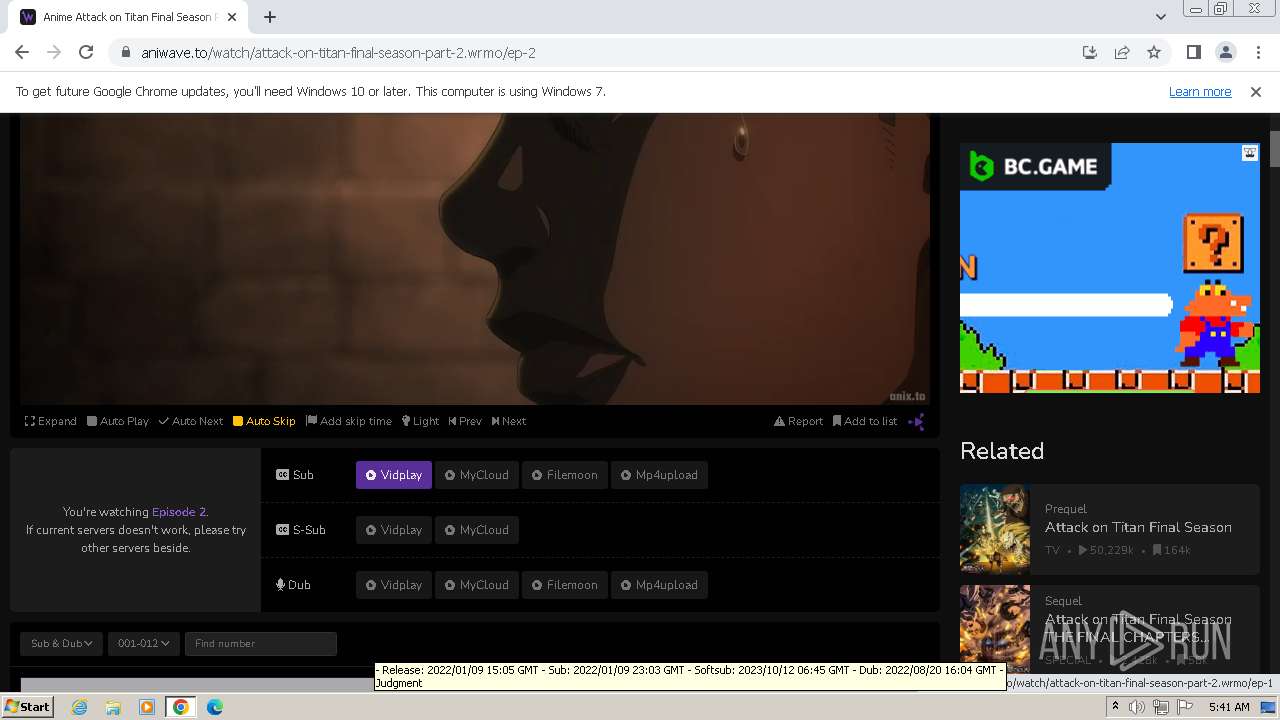Image resolution: width=1280 pixels, height=720 pixels.
Task: Go back to the previous page
Action: click(x=22, y=52)
